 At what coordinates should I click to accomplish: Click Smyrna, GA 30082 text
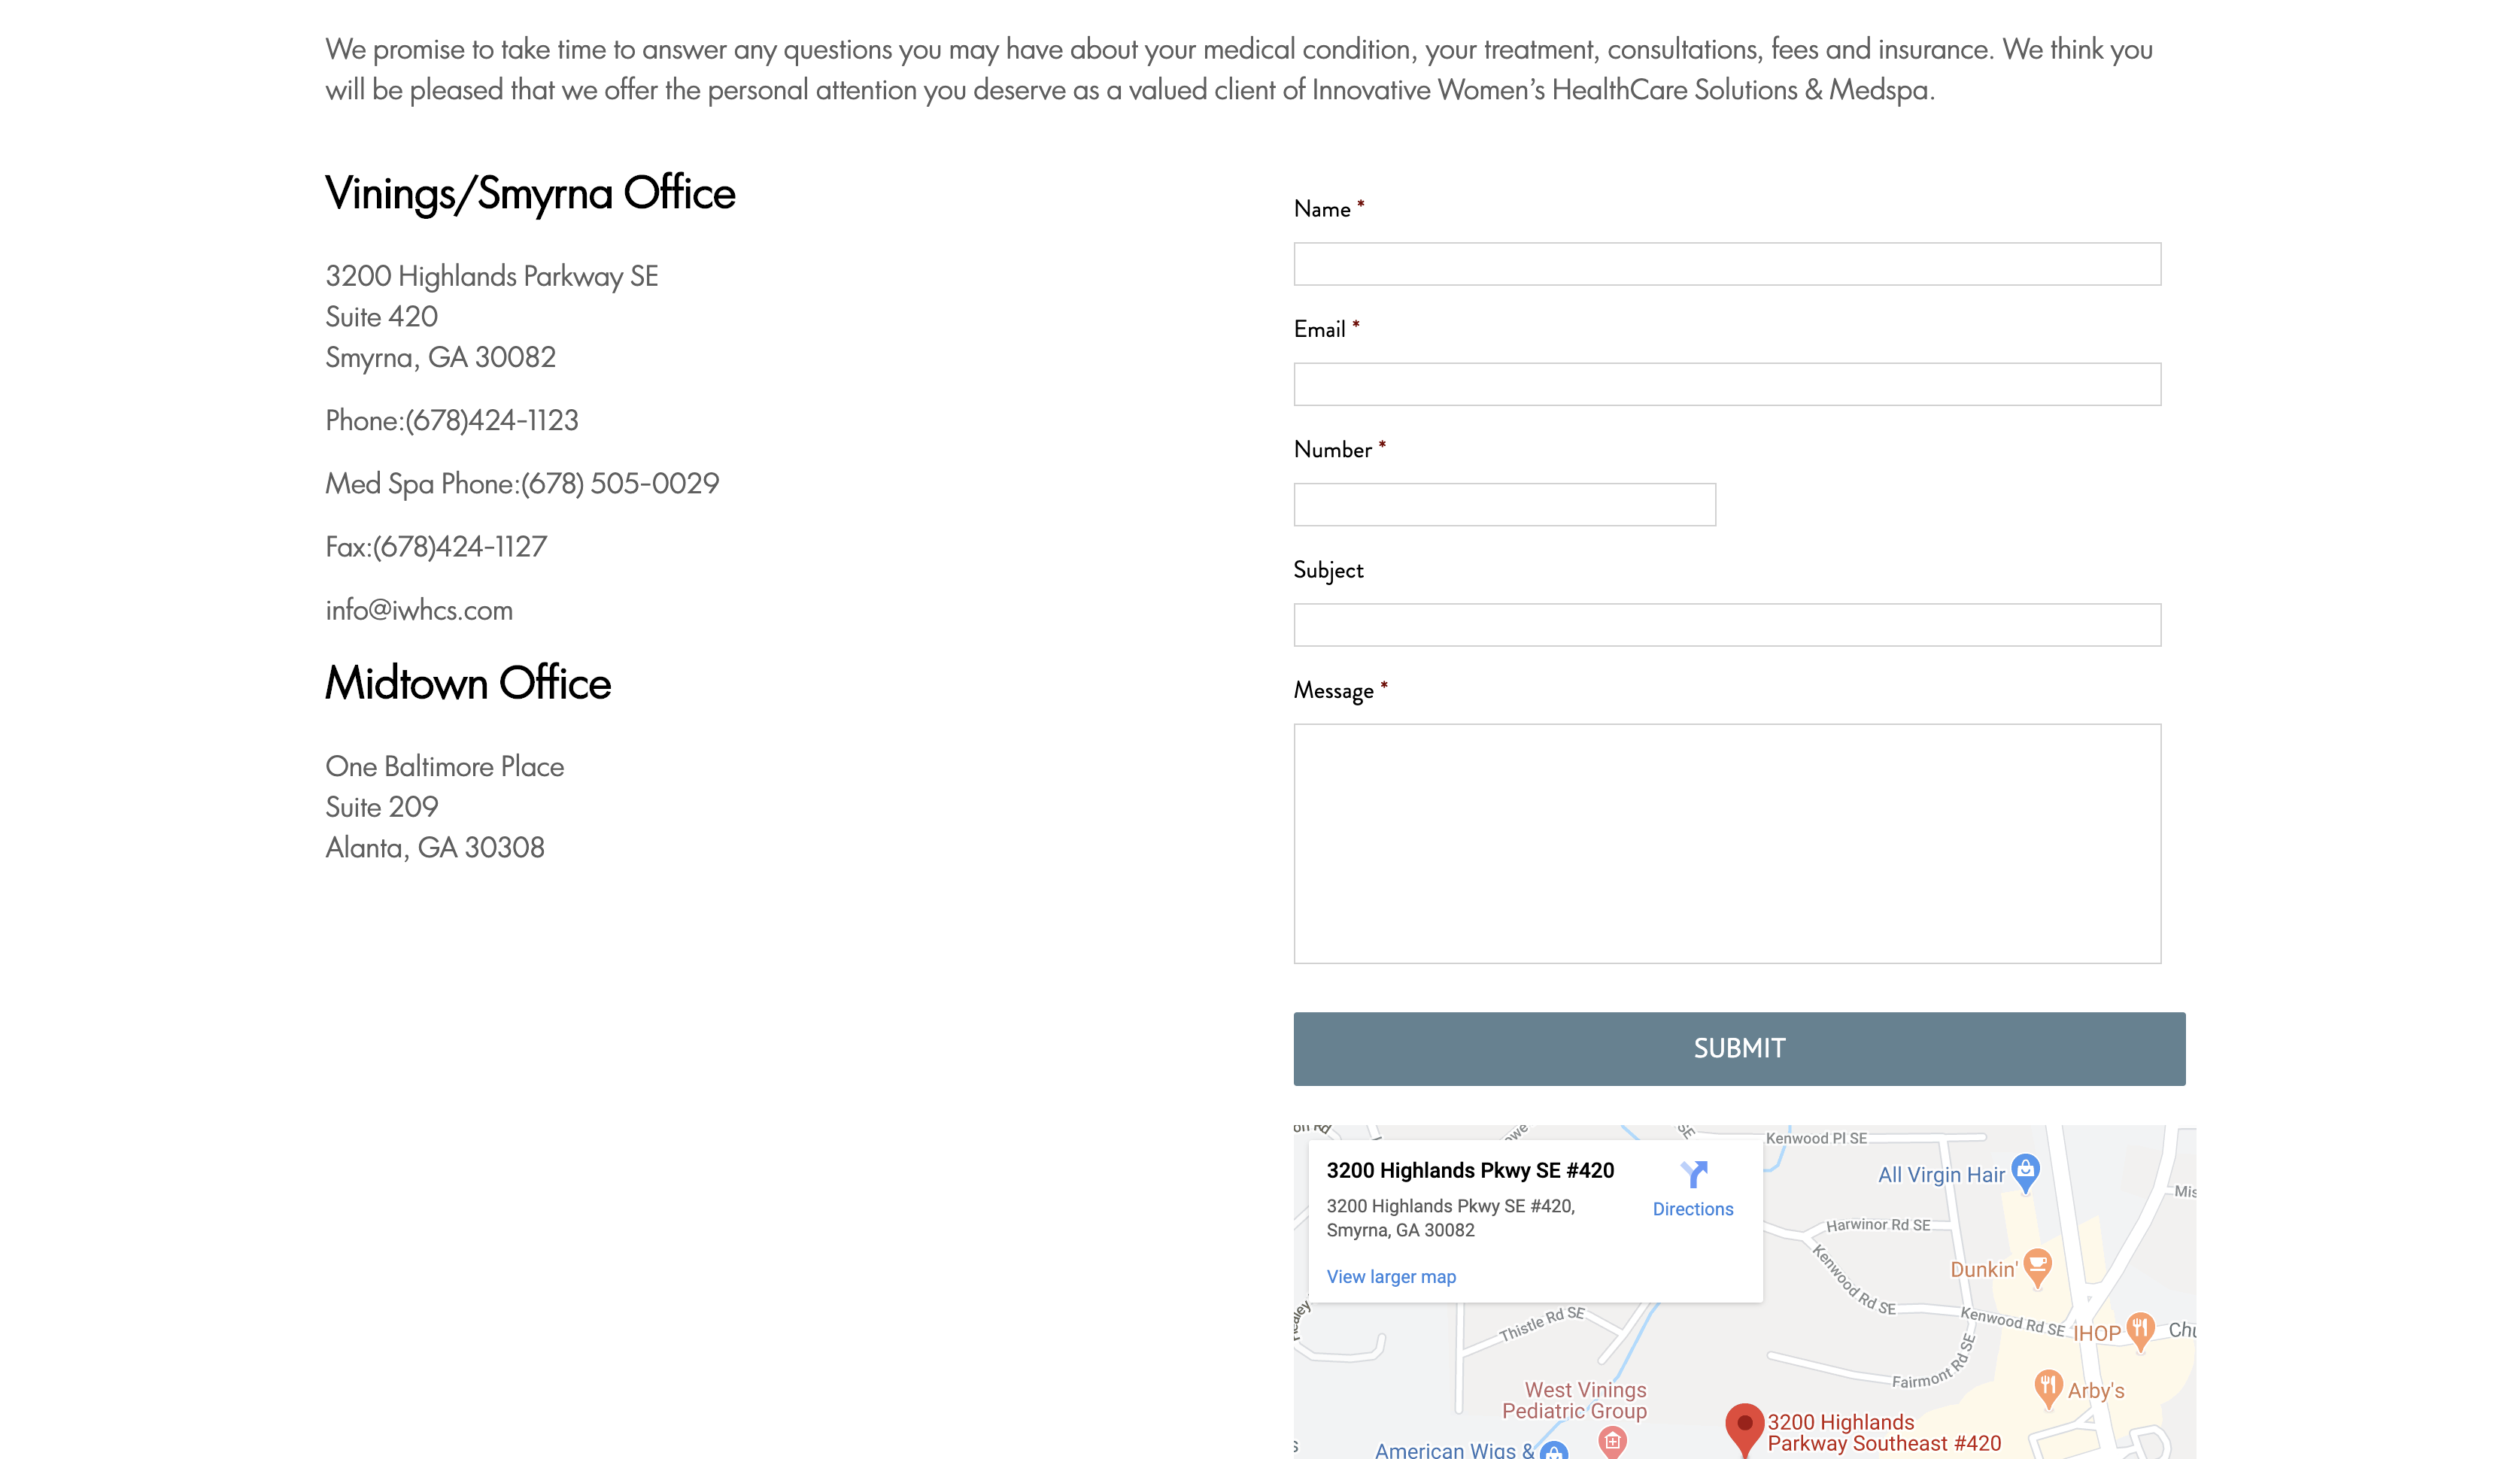pos(441,357)
